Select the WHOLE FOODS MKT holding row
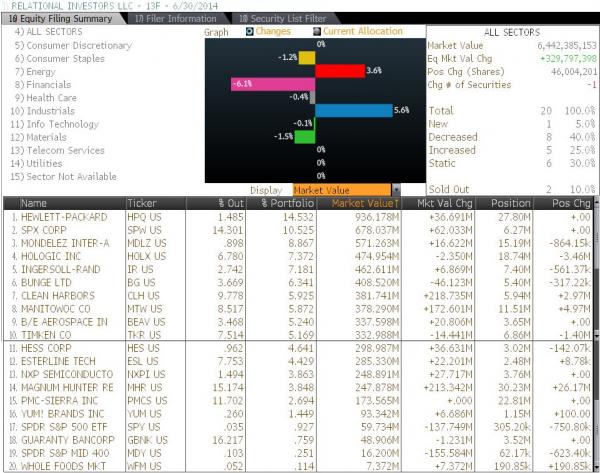Viewport: 600px width, 473px height. point(298,466)
